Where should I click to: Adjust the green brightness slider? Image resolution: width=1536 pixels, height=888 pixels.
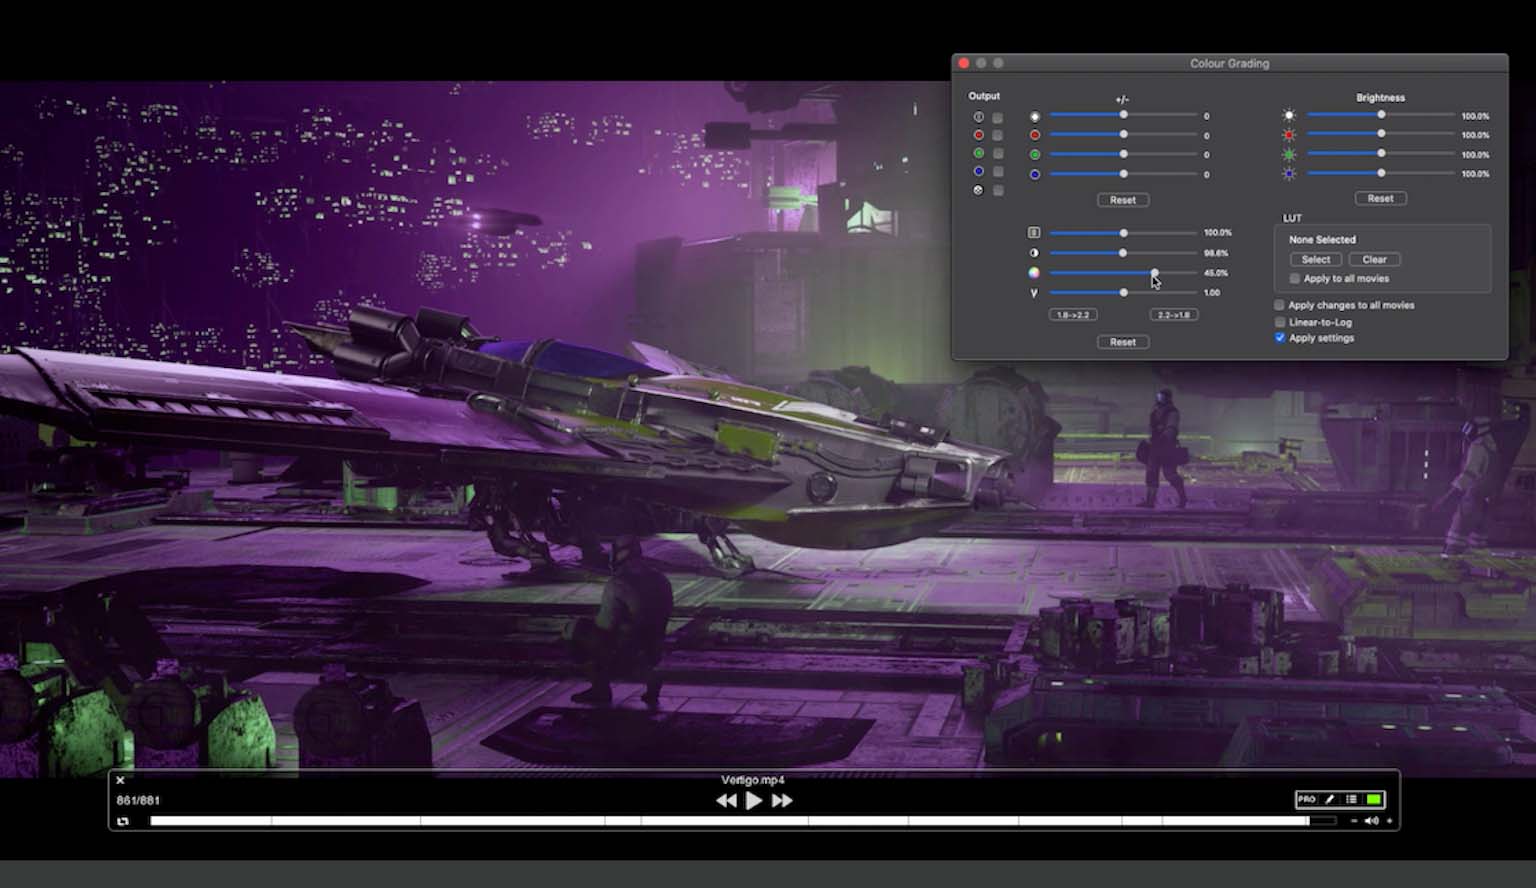(x=1381, y=154)
